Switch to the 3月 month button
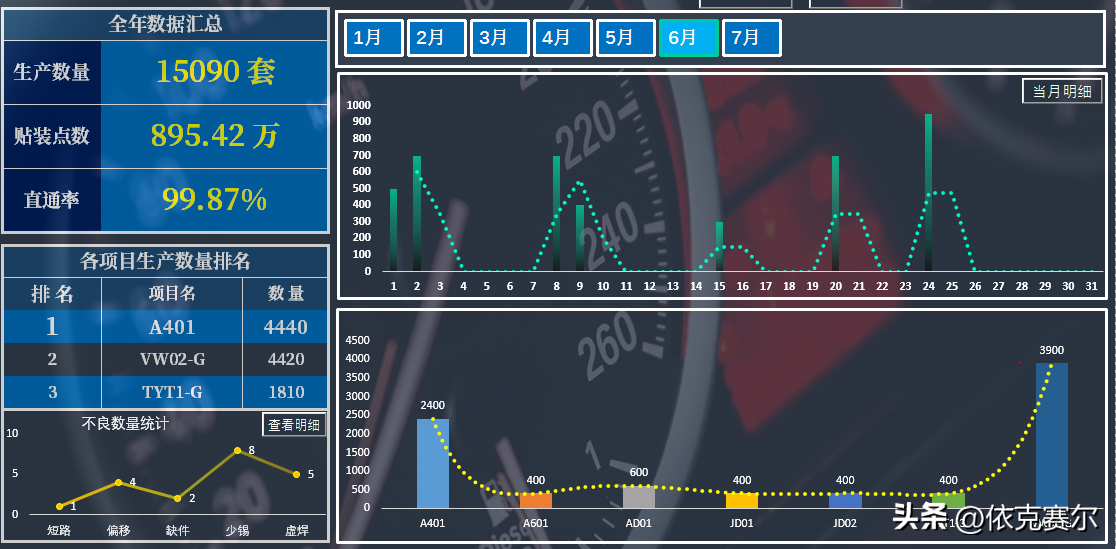The width and height of the screenshot is (1116, 549). tap(499, 38)
